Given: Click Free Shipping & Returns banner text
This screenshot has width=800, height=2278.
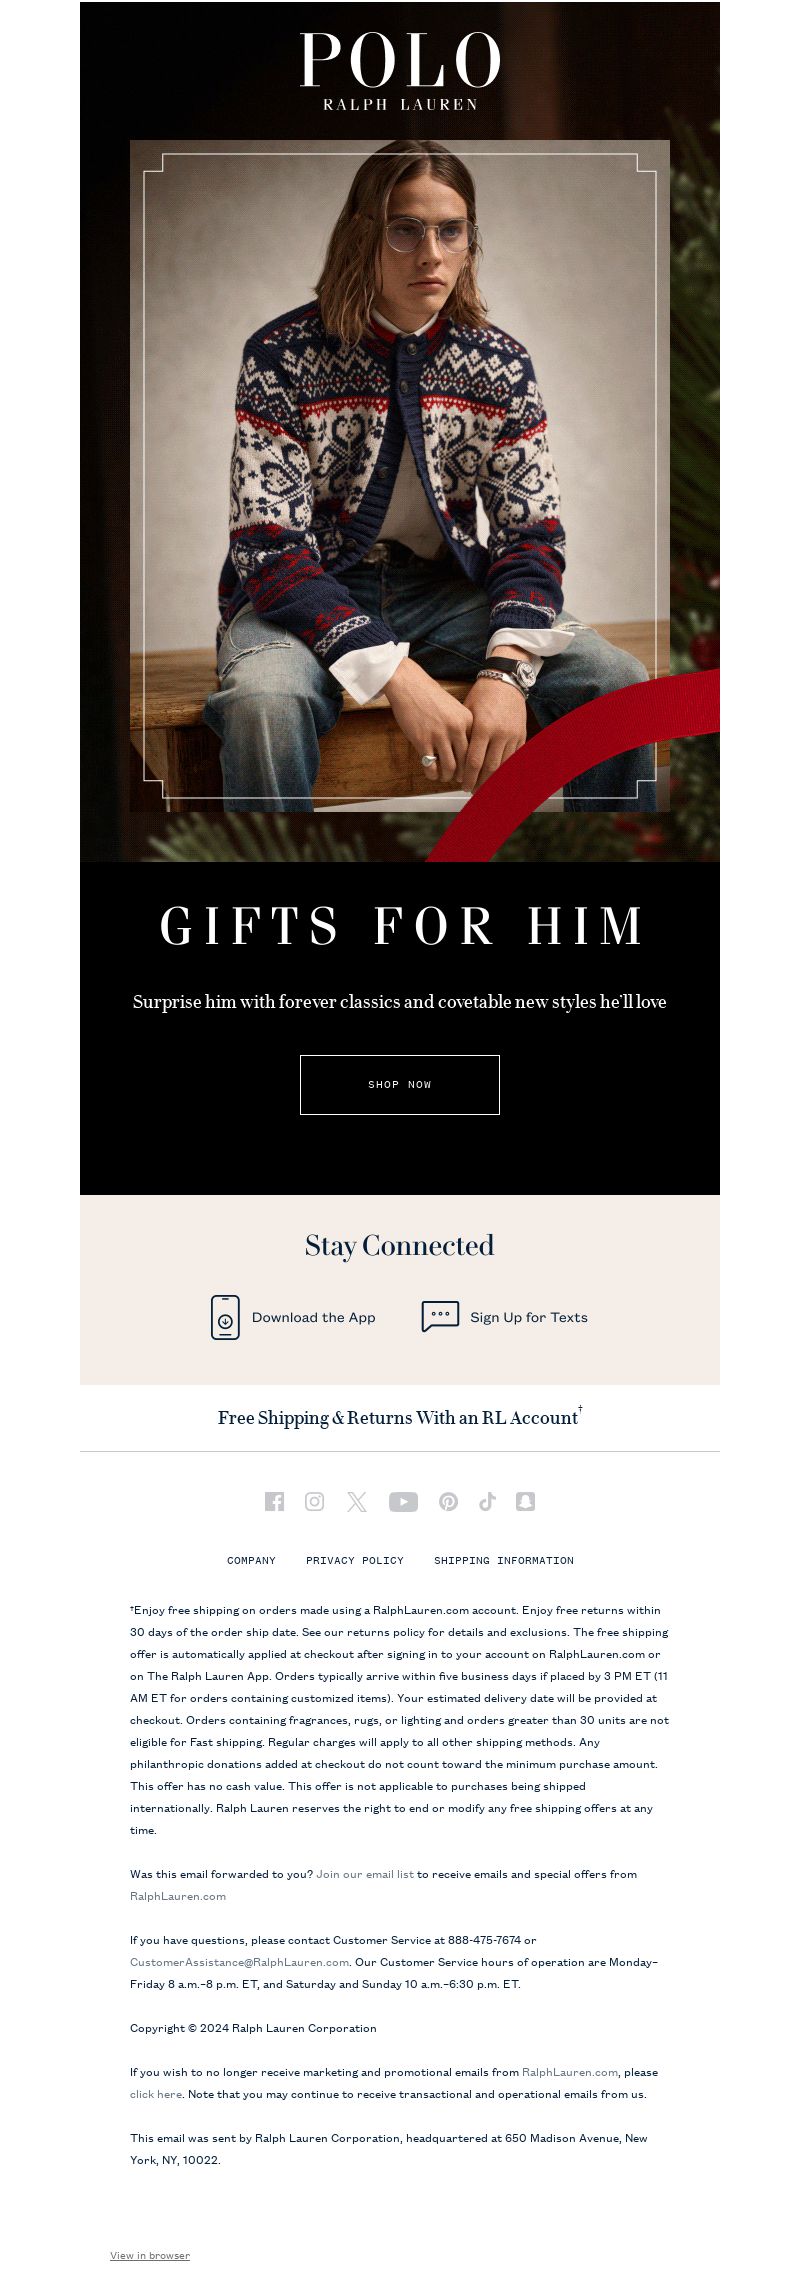Looking at the screenshot, I should (400, 1417).
